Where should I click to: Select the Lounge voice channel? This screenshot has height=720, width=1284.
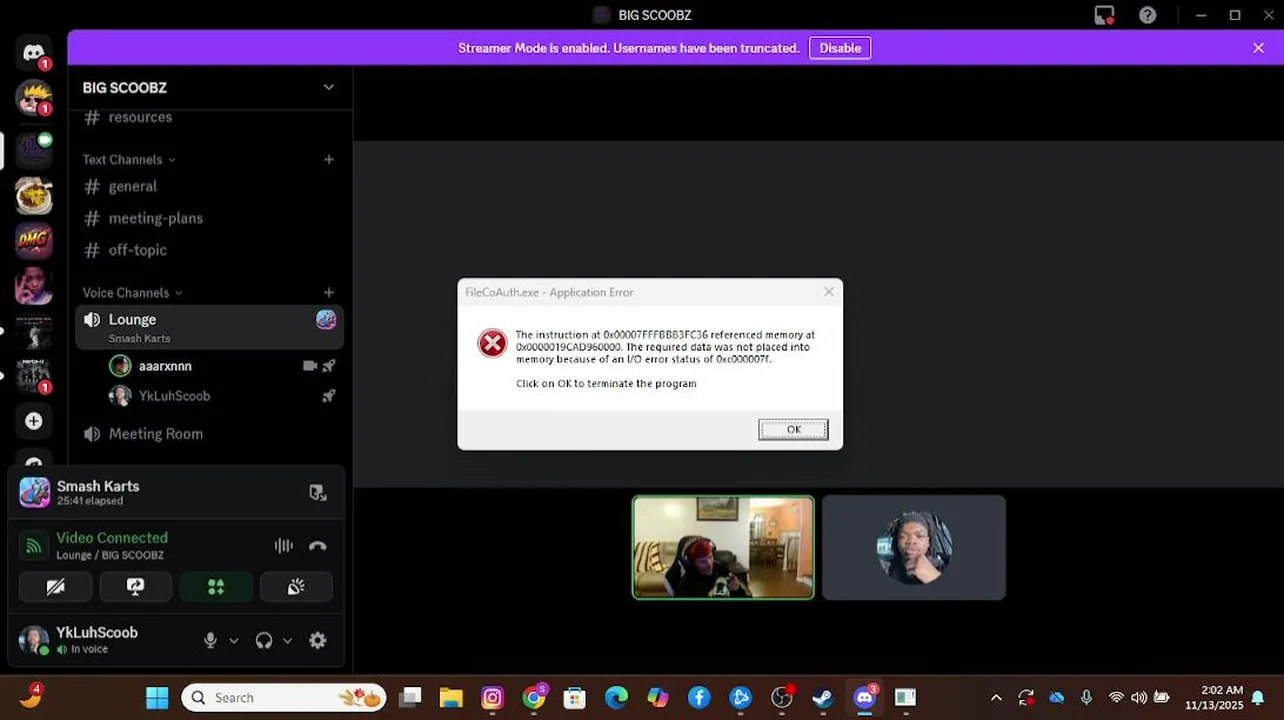point(210,327)
